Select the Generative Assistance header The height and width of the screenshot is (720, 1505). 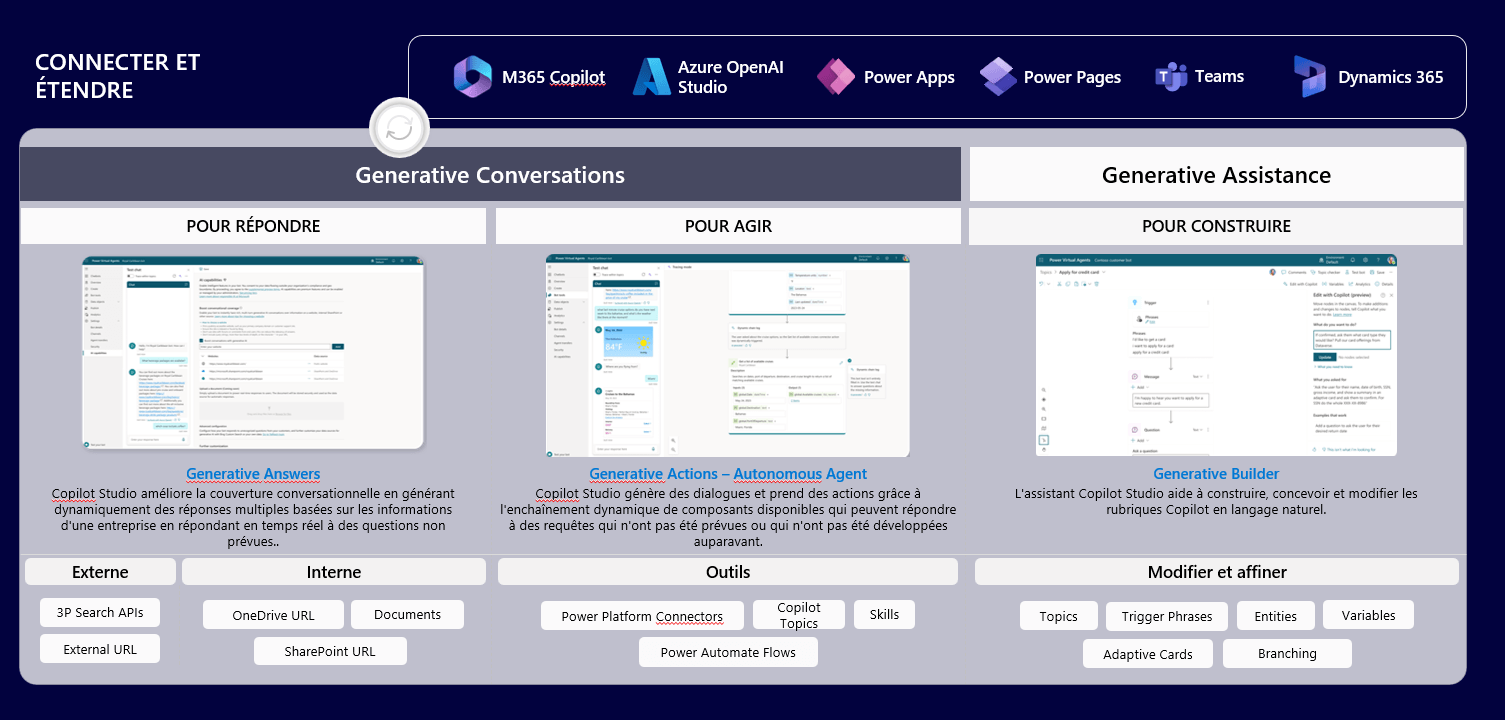click(1216, 175)
